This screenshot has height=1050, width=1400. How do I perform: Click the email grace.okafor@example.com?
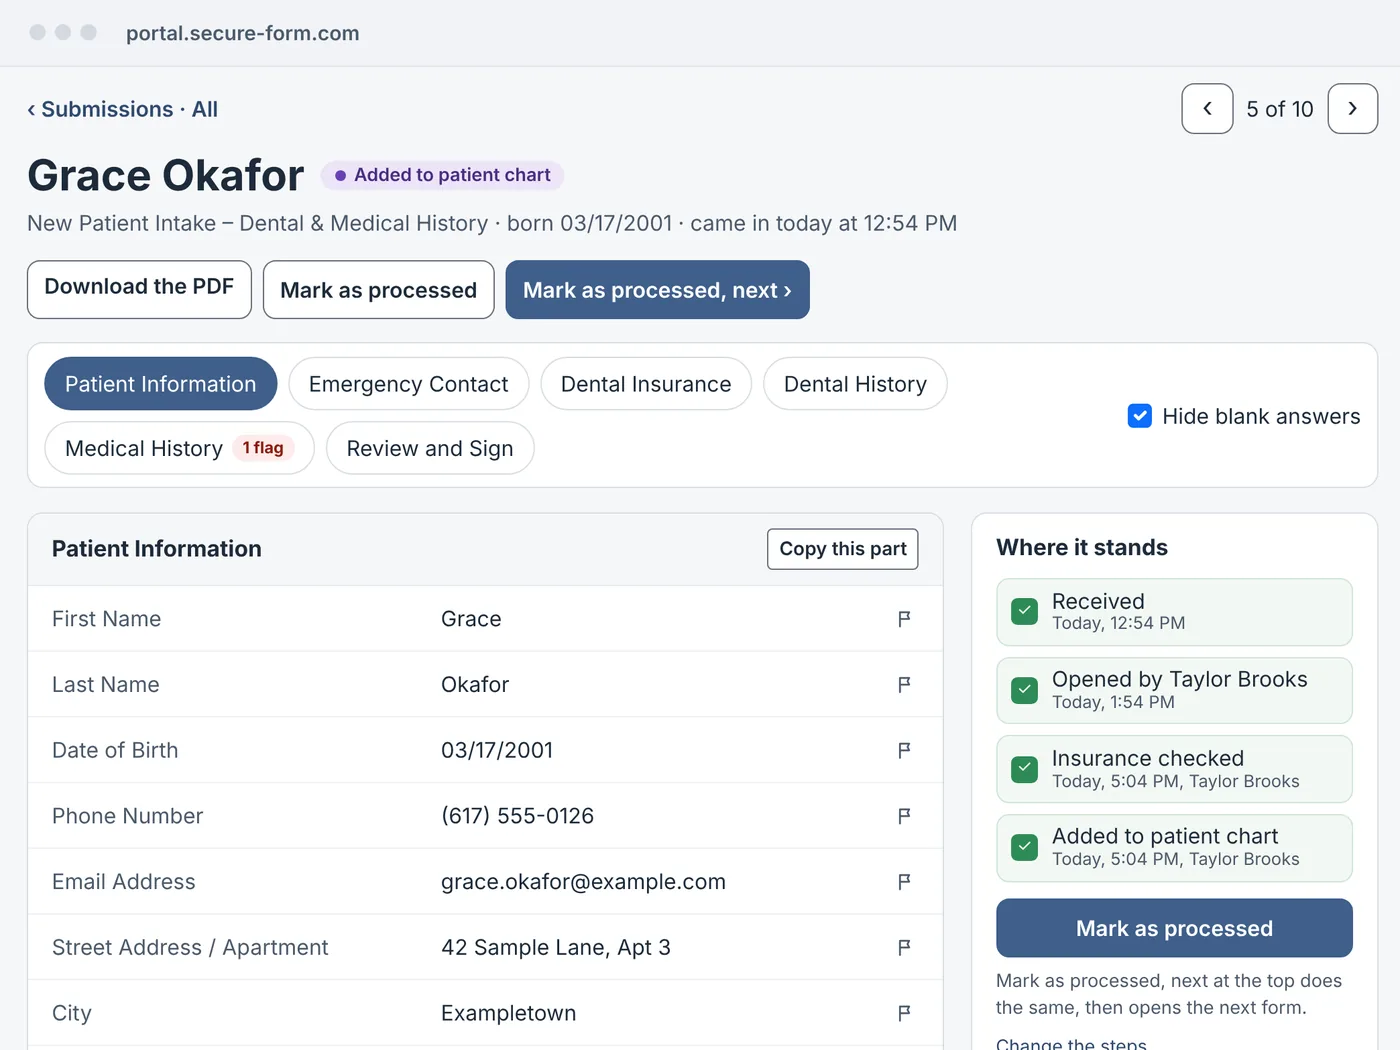(x=583, y=882)
